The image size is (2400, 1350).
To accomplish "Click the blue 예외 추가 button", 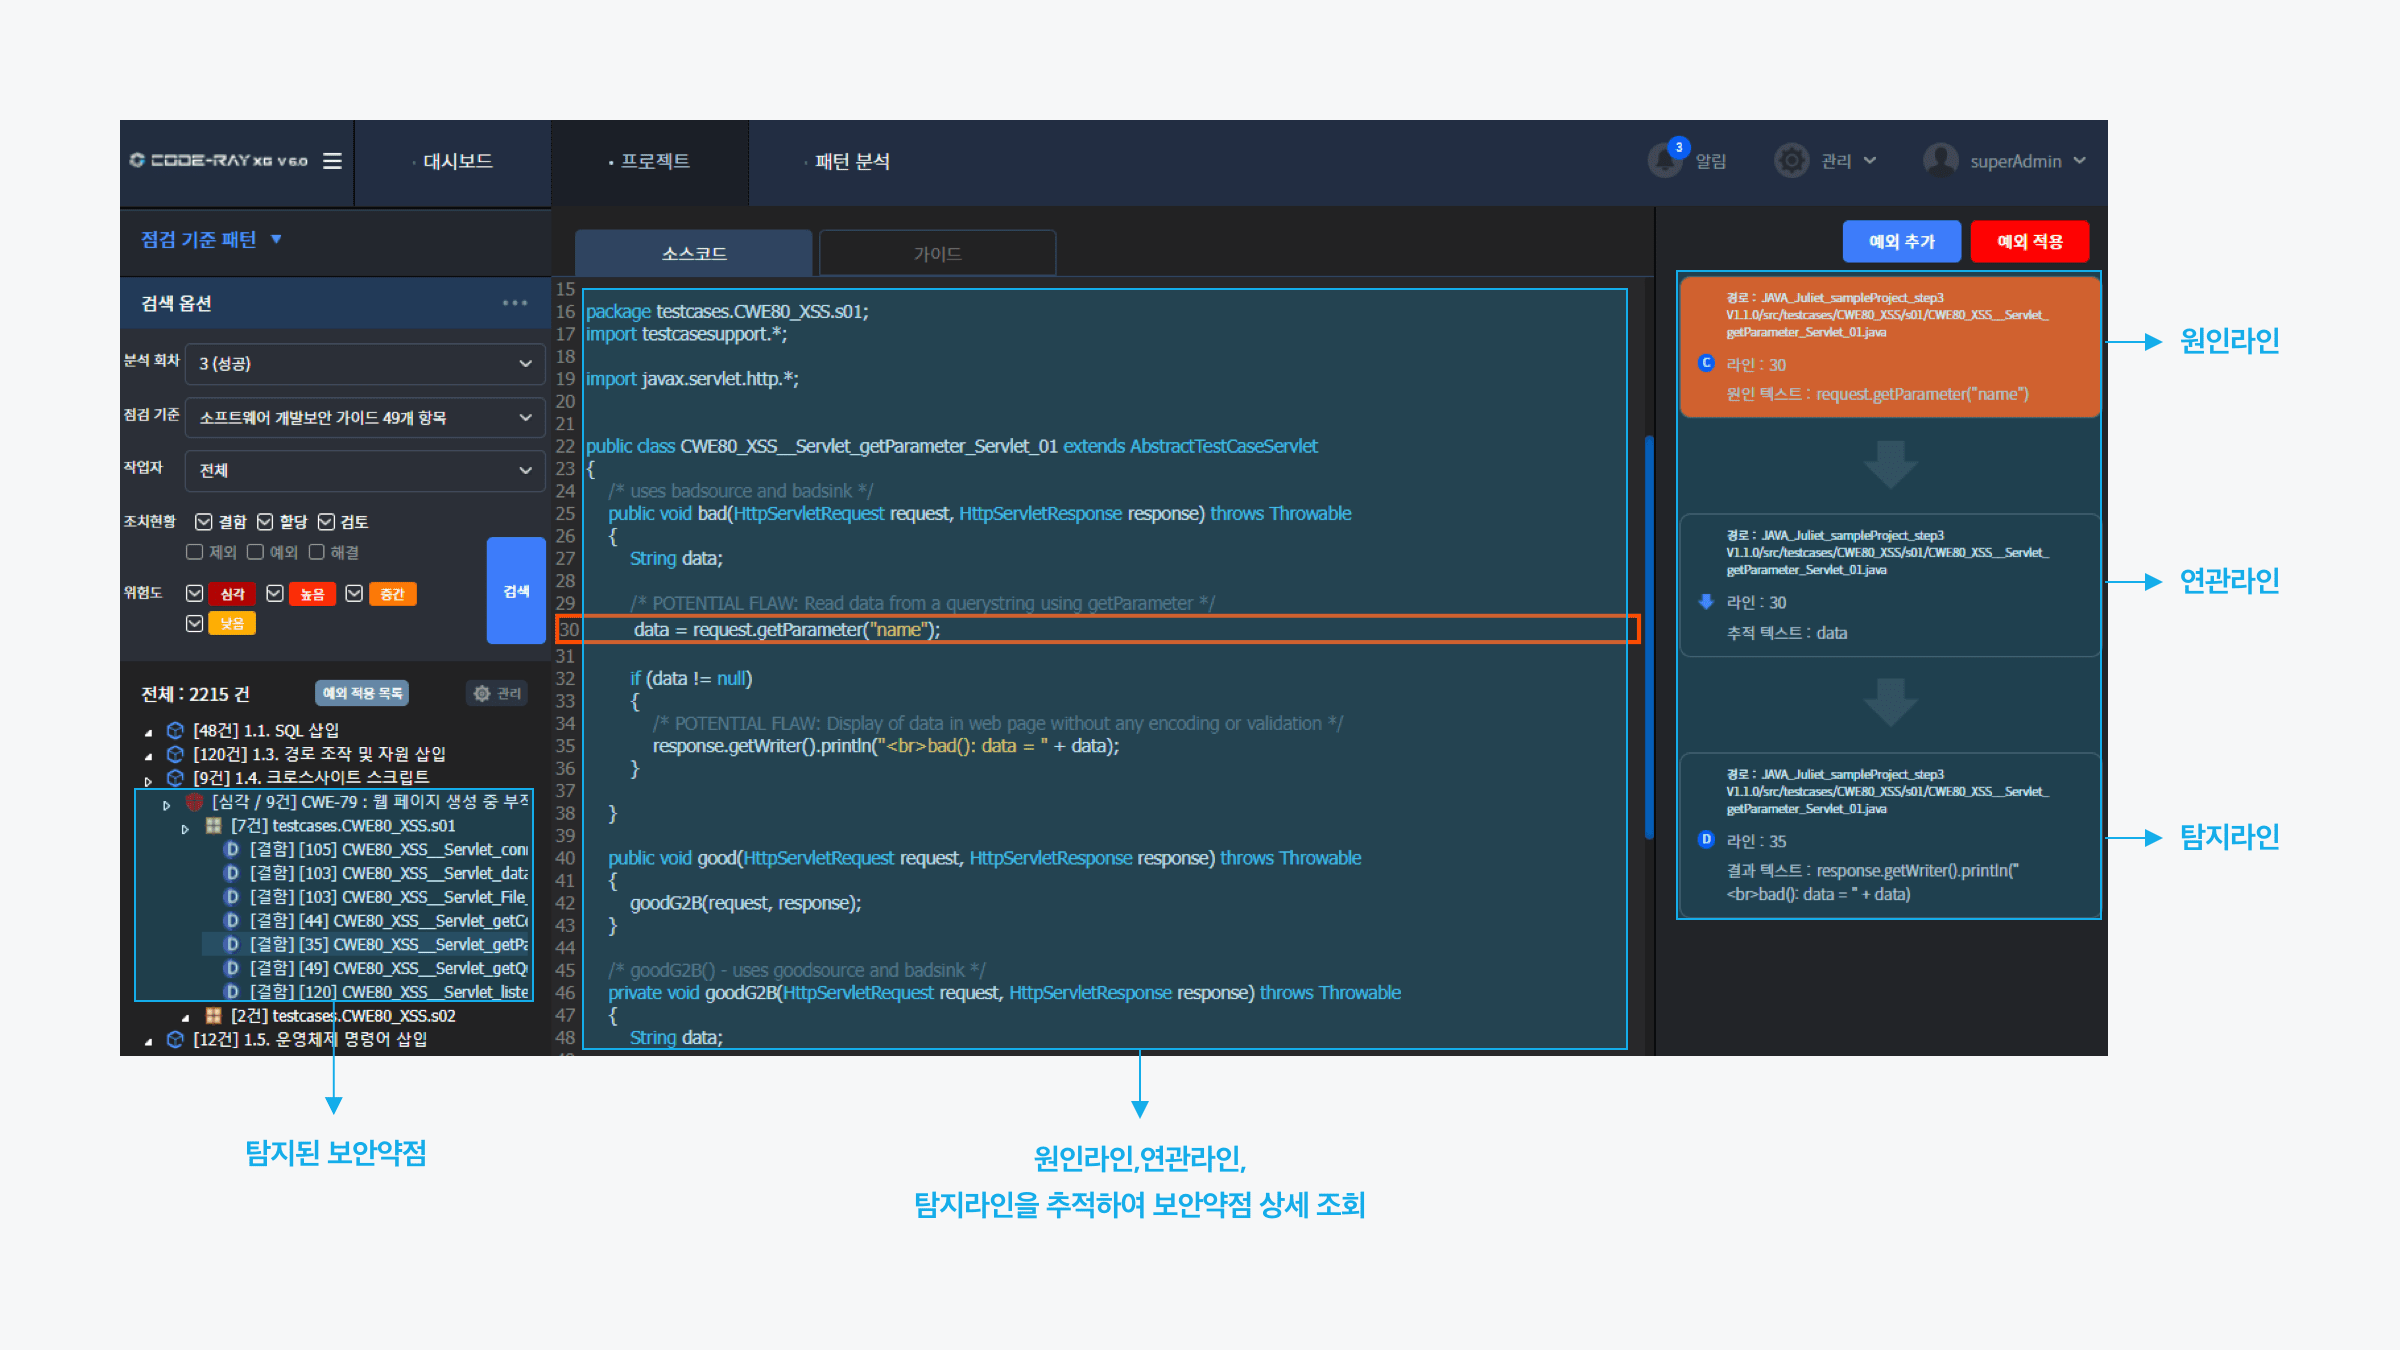I will (1901, 242).
